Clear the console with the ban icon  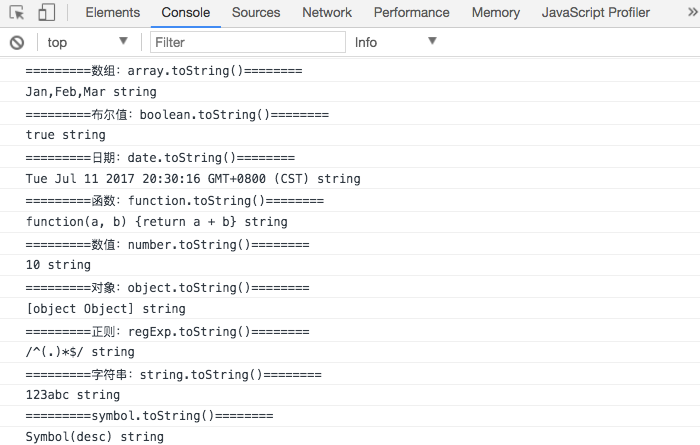click(17, 43)
